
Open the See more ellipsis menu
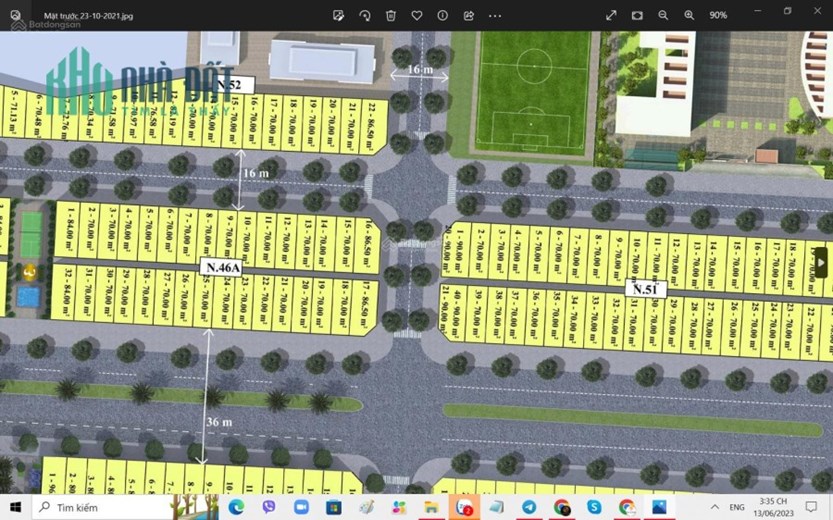click(x=495, y=15)
